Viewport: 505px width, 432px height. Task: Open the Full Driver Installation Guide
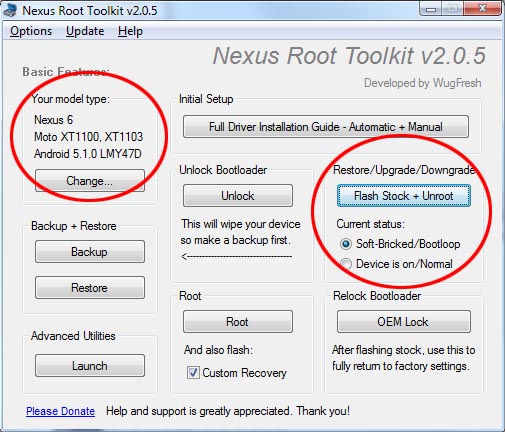click(326, 127)
